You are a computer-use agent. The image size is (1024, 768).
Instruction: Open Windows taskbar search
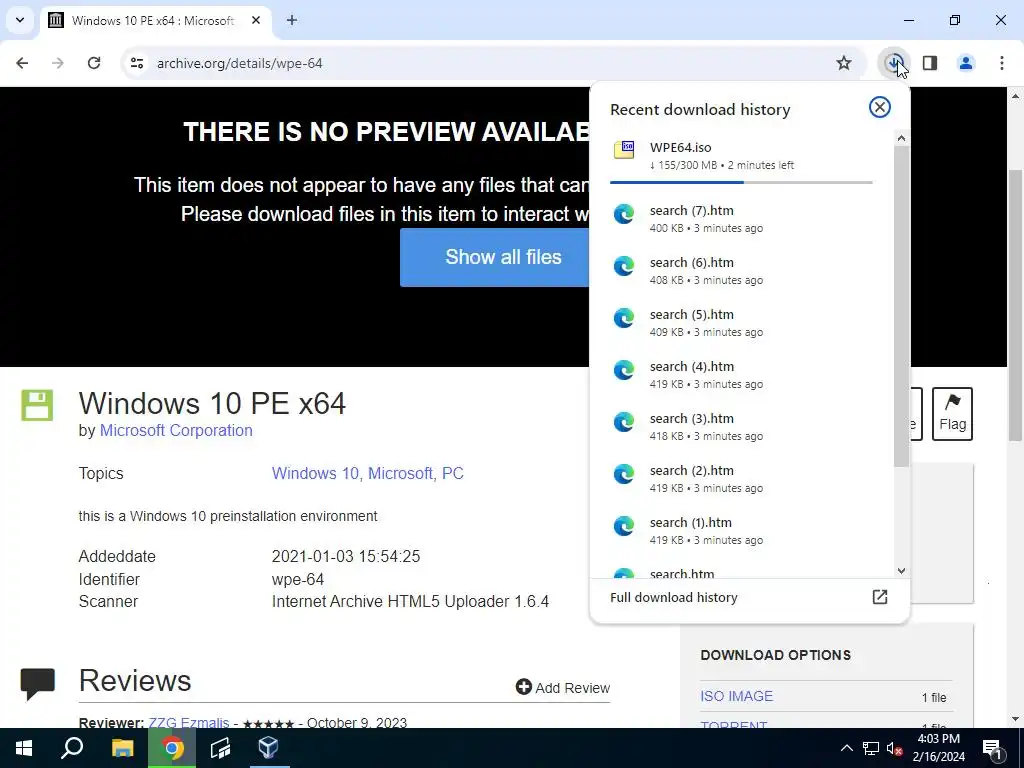coord(72,748)
